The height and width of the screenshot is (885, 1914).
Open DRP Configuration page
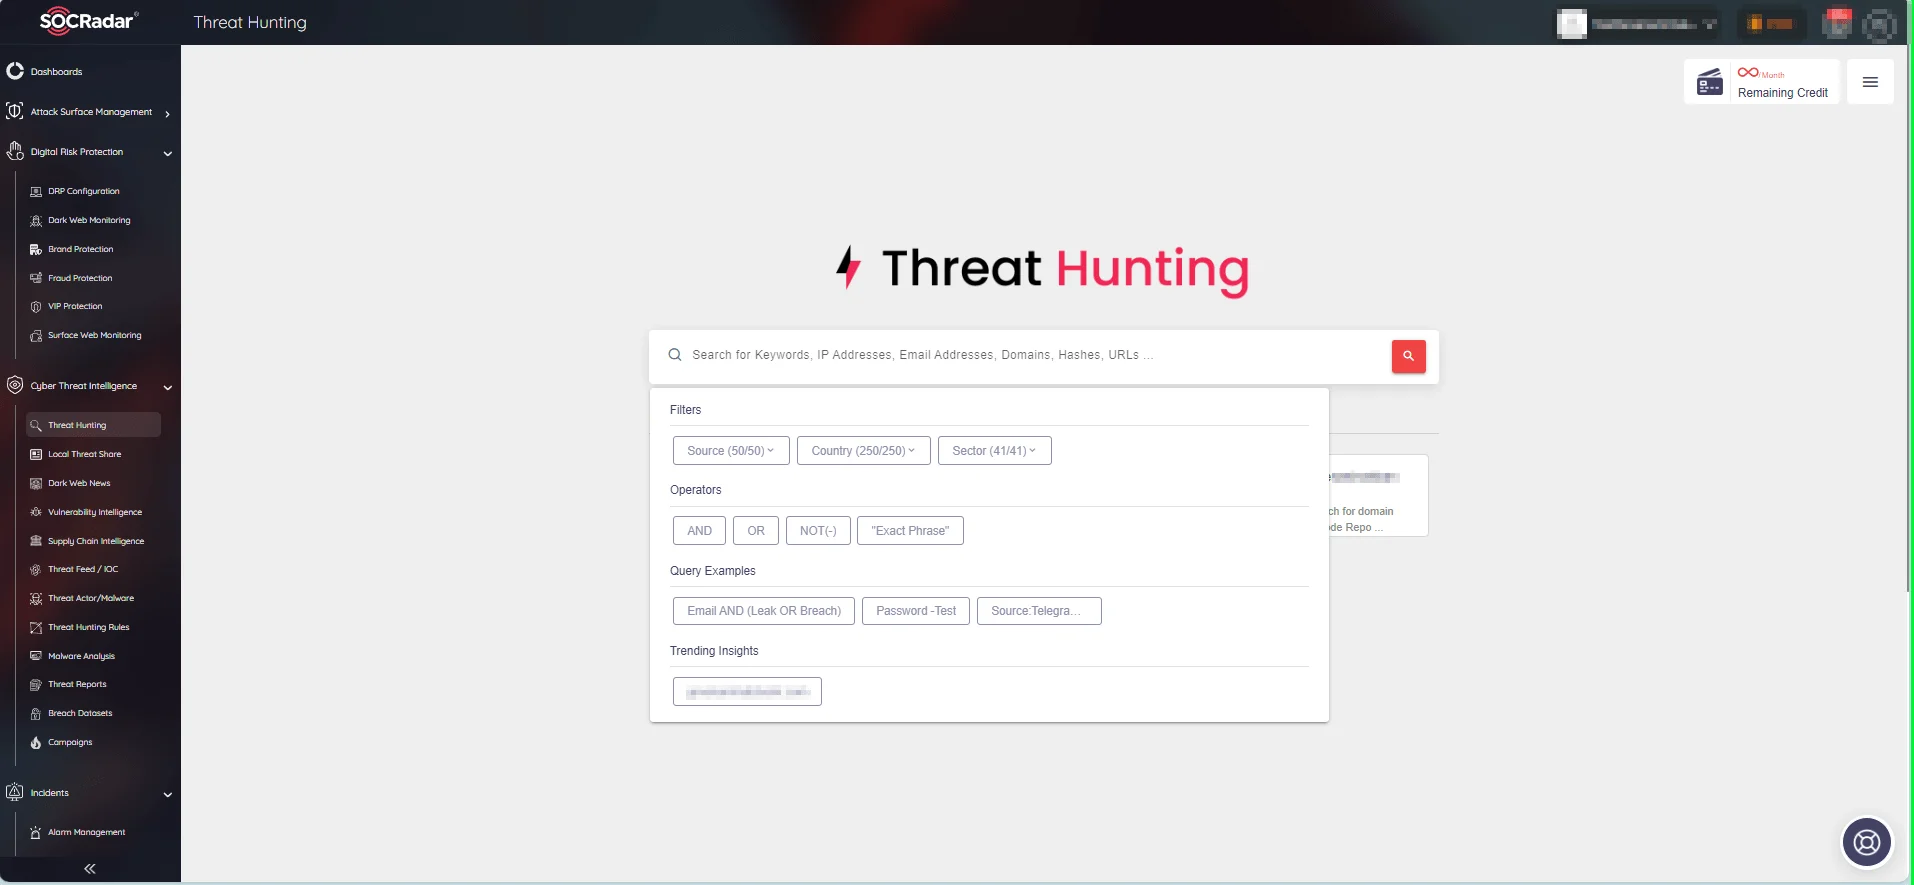[x=84, y=191]
